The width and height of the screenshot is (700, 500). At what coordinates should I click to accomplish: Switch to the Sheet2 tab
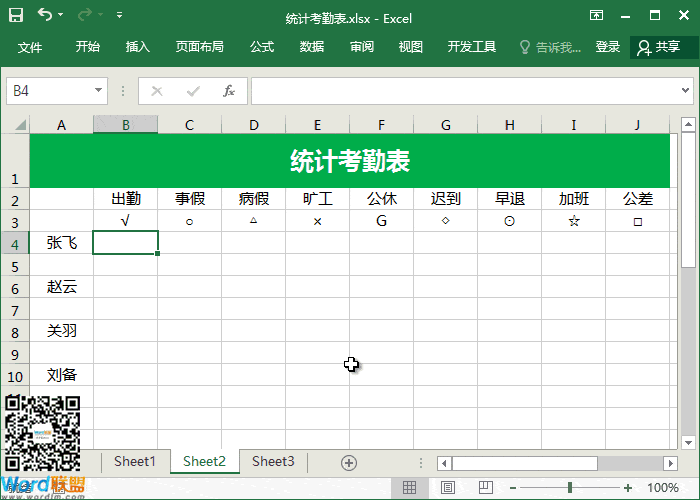click(x=204, y=461)
